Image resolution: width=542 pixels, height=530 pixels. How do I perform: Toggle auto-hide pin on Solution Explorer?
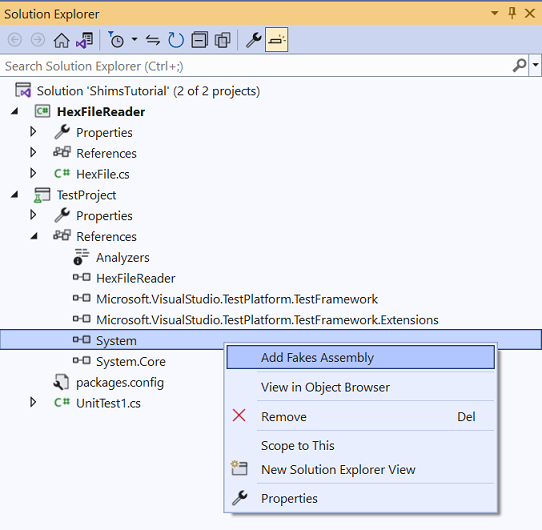pyautogui.click(x=512, y=13)
